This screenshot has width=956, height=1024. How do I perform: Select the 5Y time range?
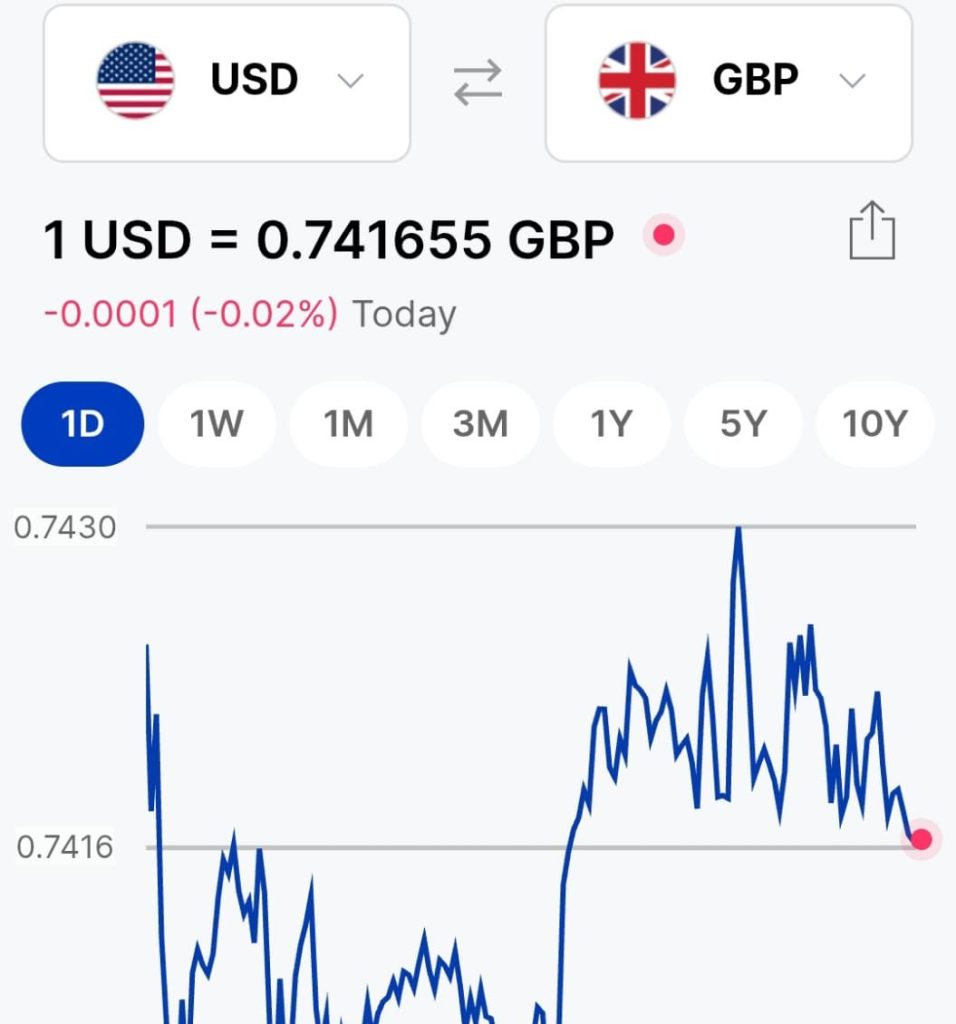(x=743, y=424)
